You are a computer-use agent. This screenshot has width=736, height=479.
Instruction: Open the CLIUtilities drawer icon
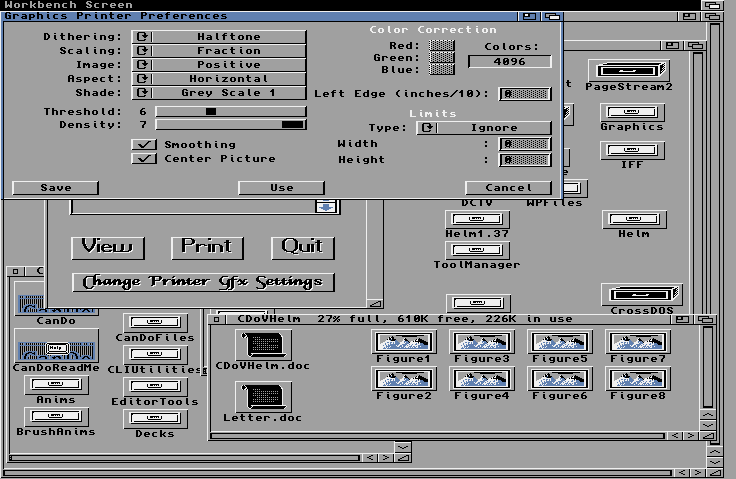[155, 355]
